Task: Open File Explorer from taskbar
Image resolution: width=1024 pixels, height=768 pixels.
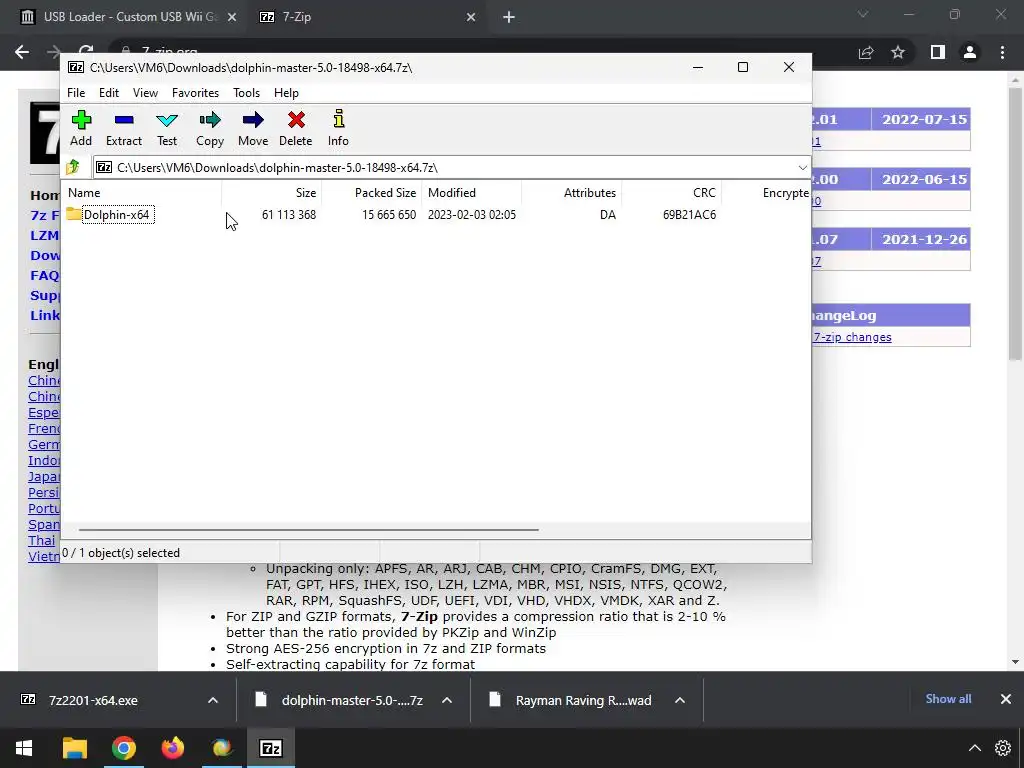Action: point(74,748)
